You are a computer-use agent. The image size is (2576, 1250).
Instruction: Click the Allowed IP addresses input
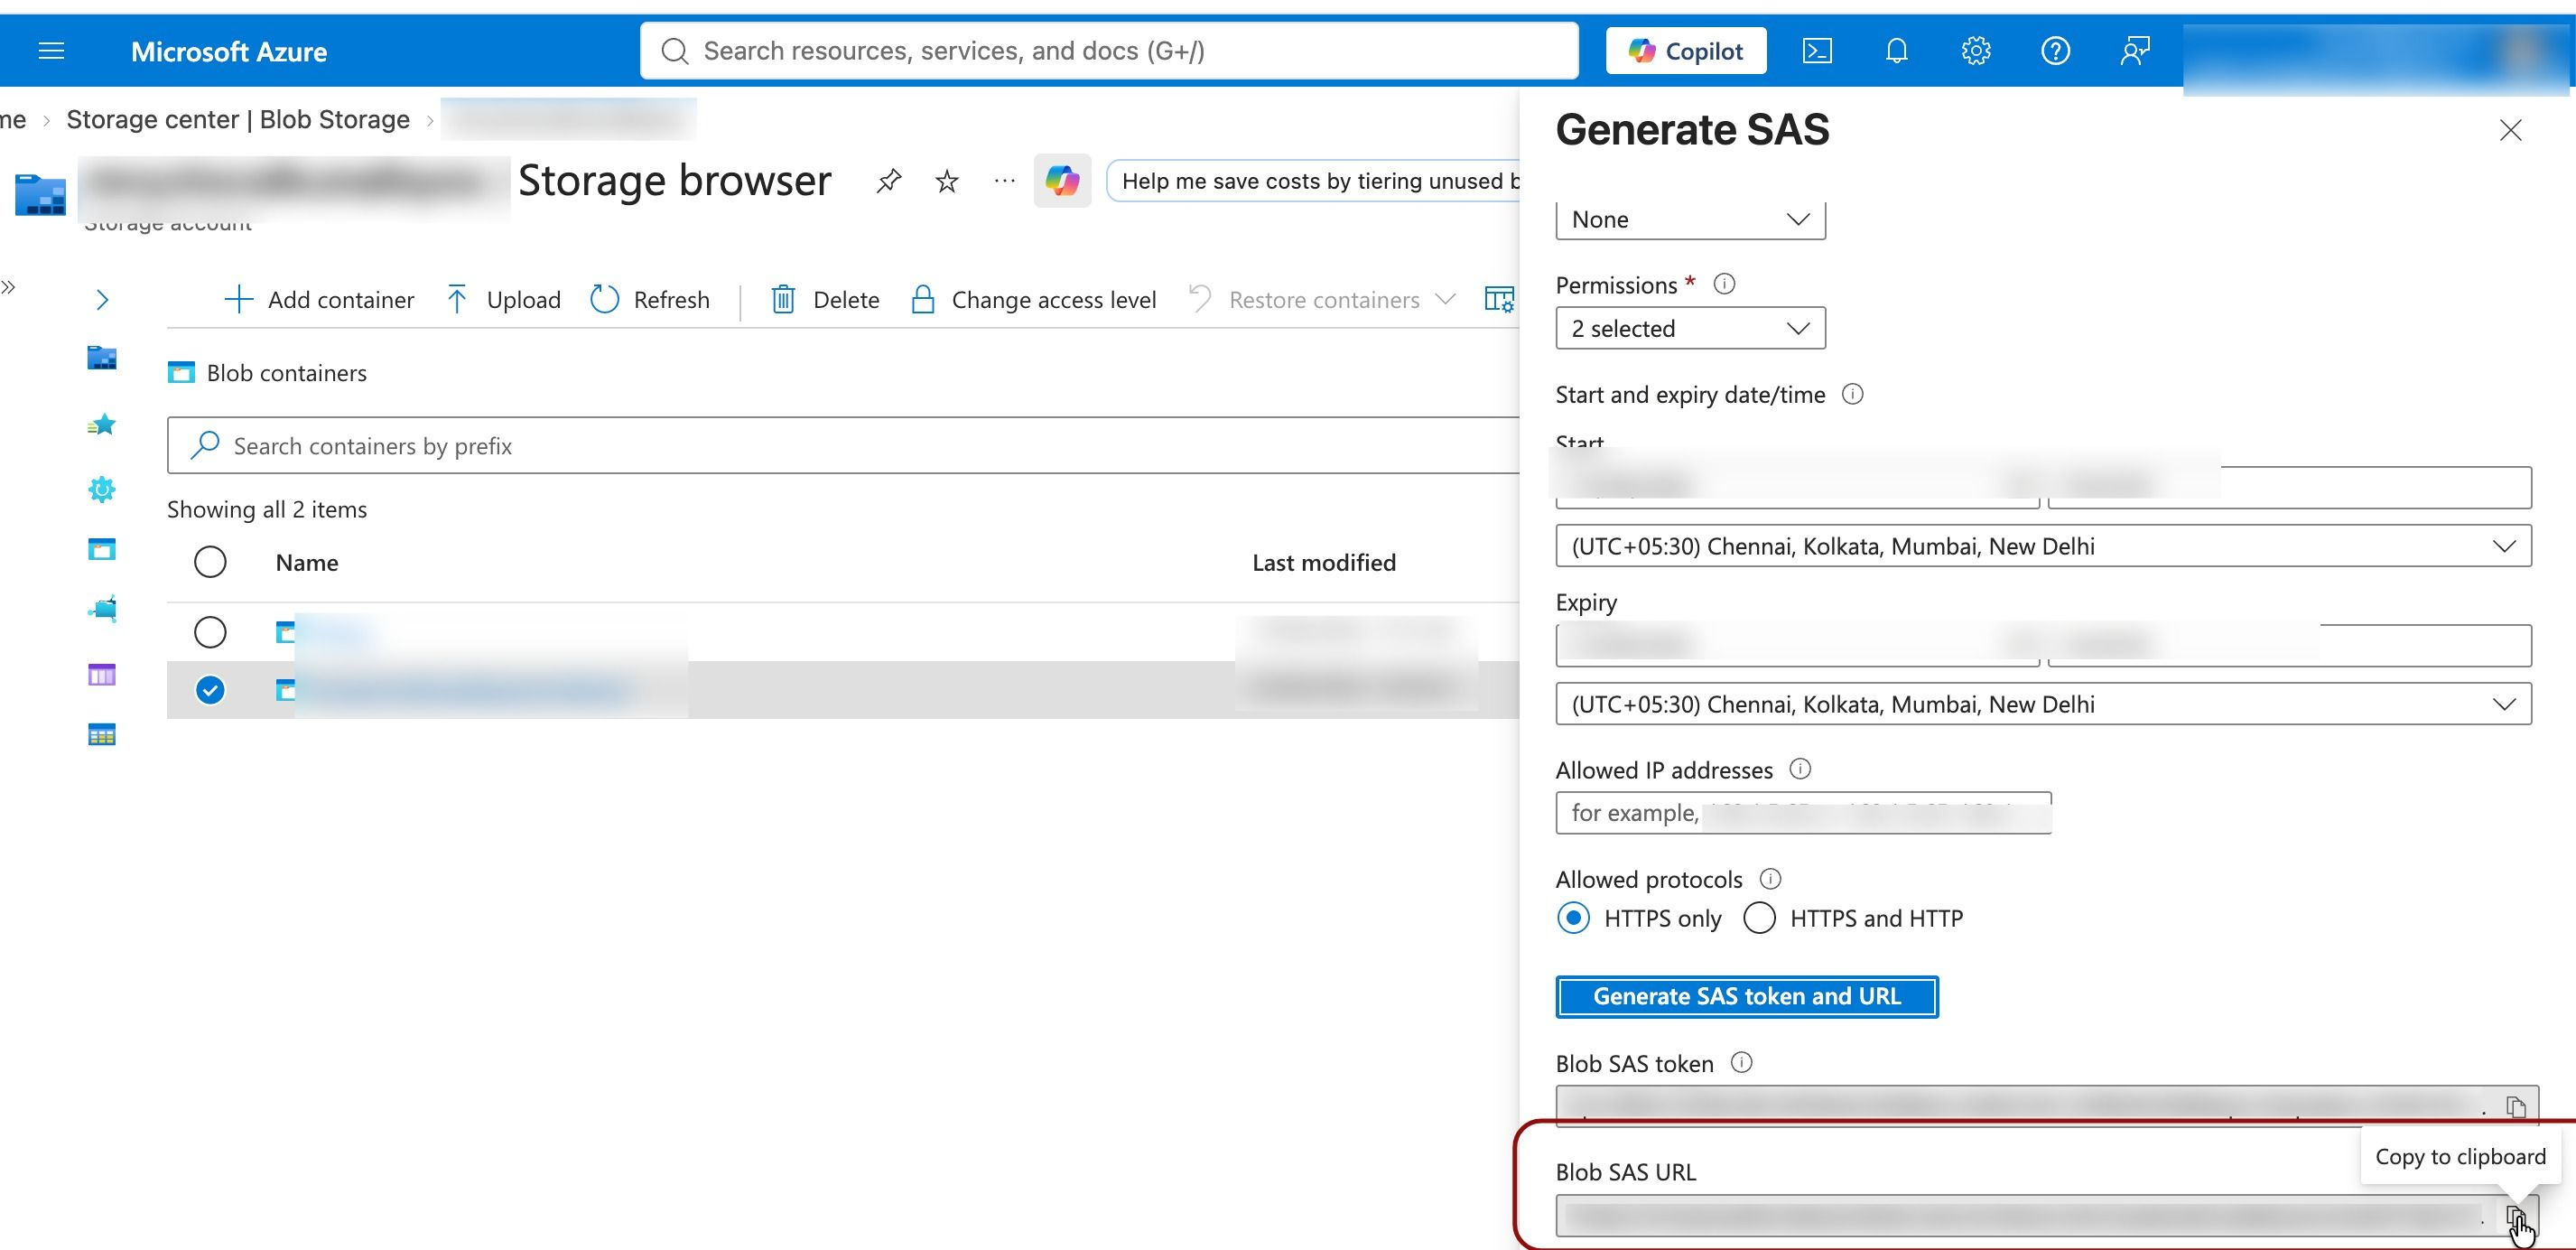coord(1803,813)
